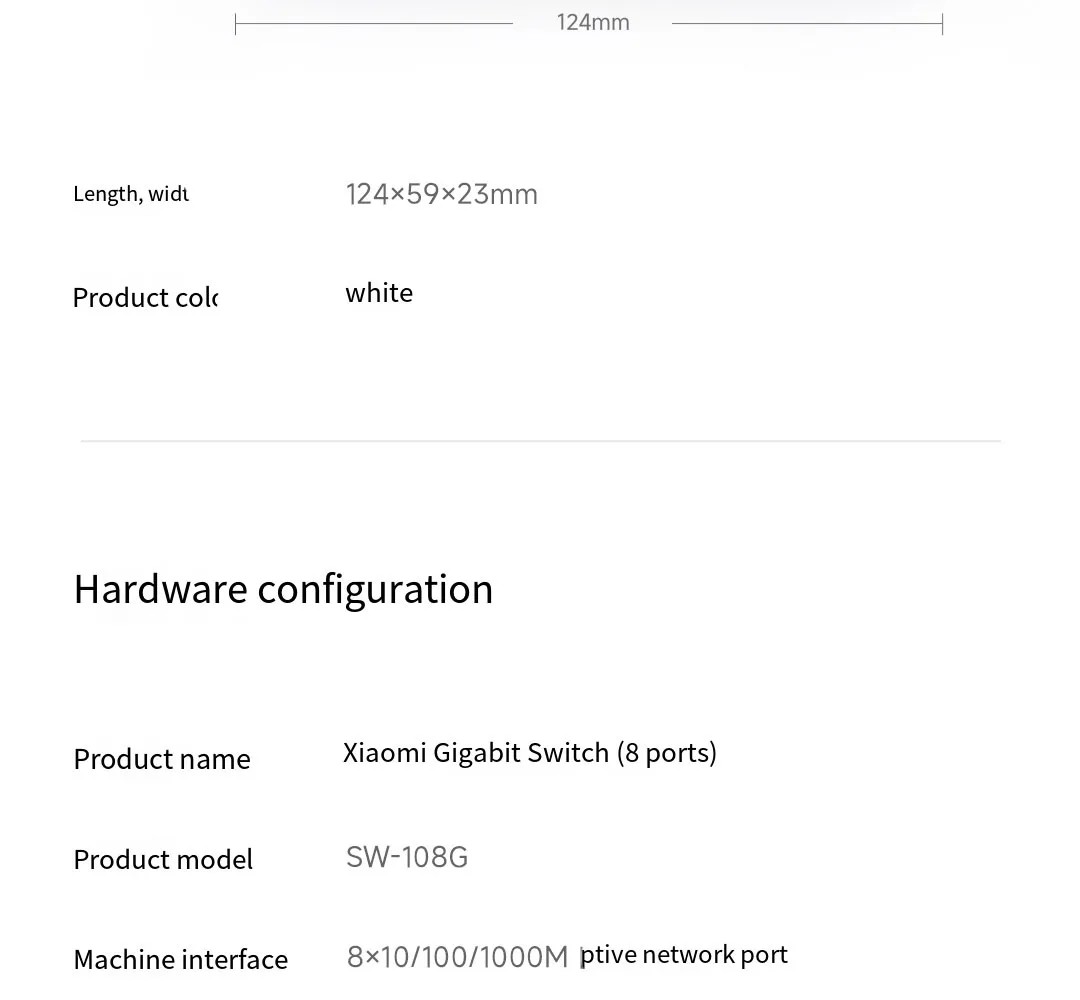The image size is (1080, 1000).
Task: Select Xiaomi Gigabit Switch (8 ports) text
Action: pos(530,753)
